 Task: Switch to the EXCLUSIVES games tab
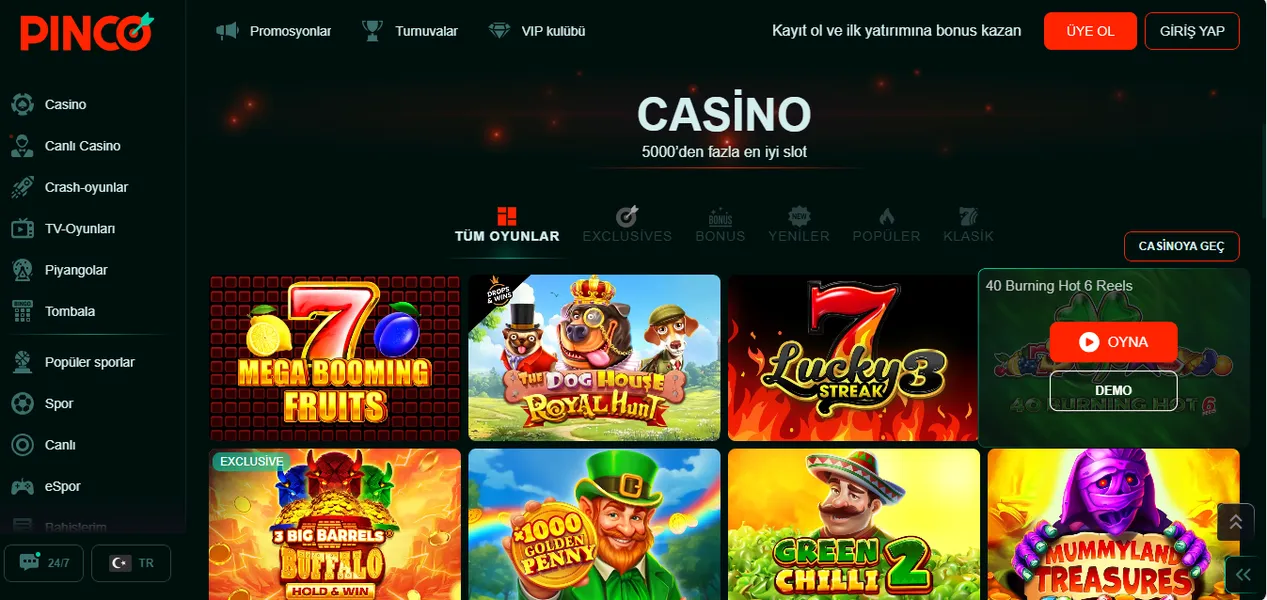pyautogui.click(x=627, y=225)
